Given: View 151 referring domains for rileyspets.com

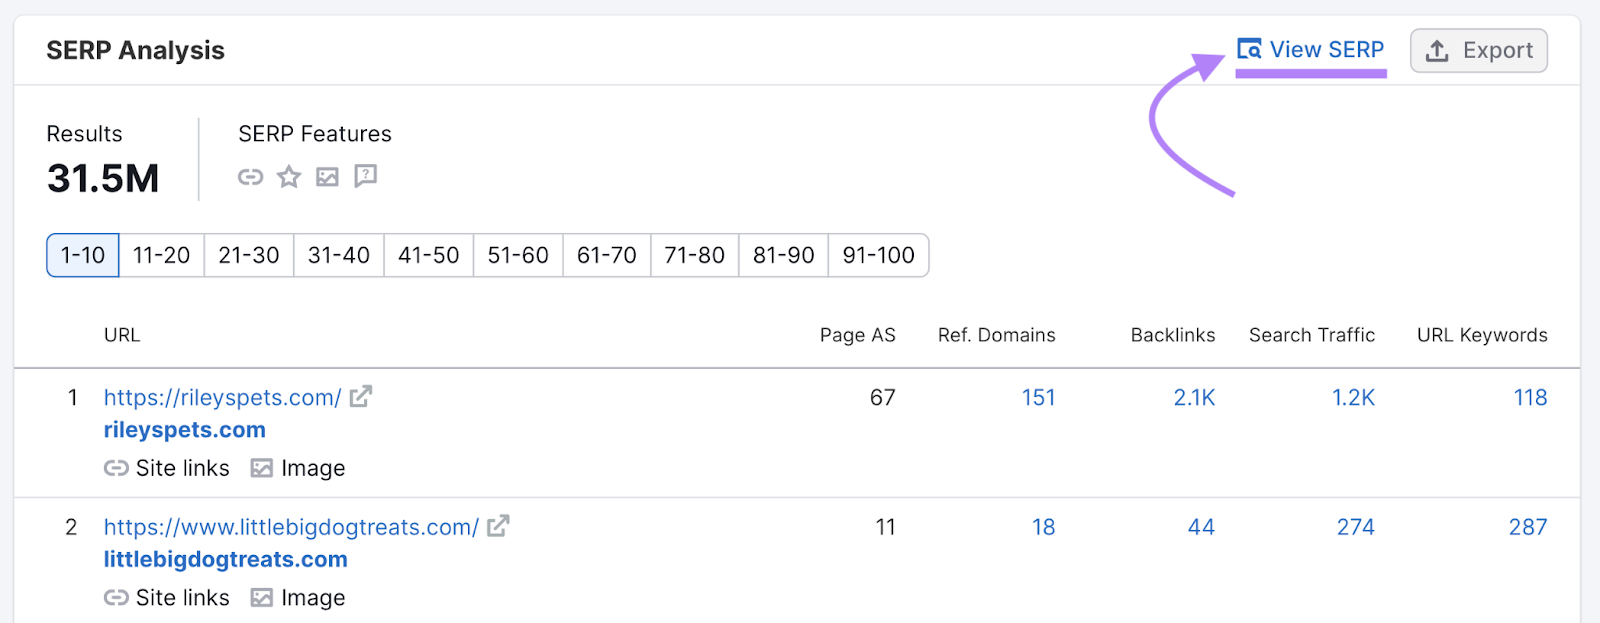Looking at the screenshot, I should point(1039,397).
